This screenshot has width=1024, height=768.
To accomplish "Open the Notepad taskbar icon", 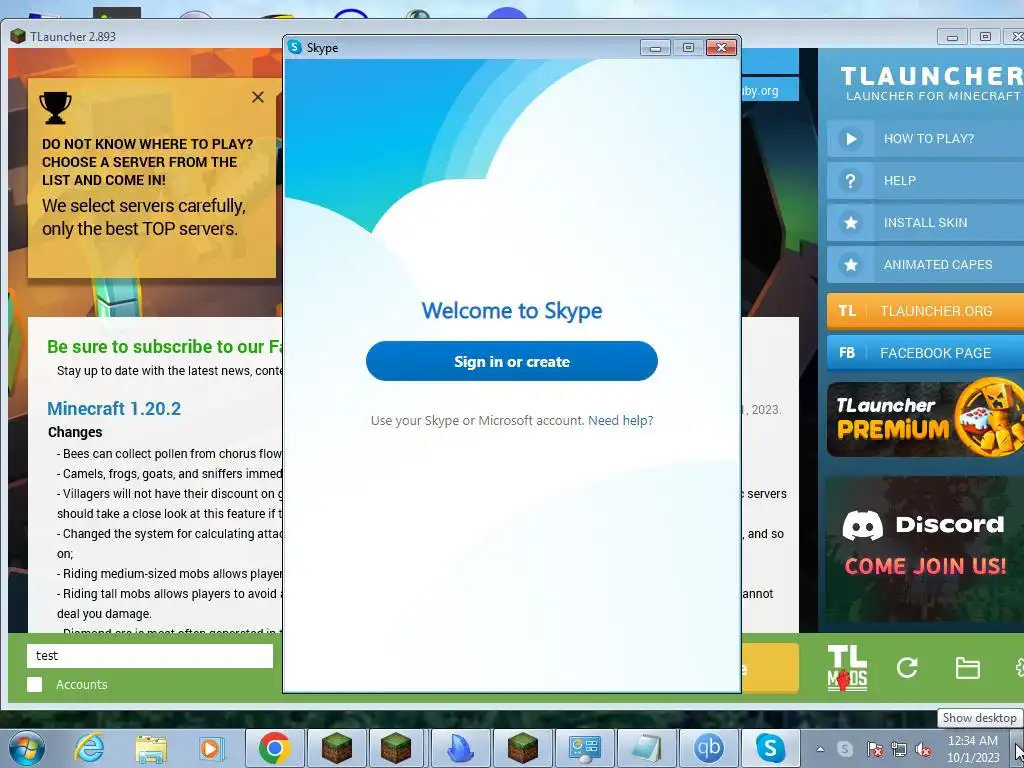I will pos(646,748).
